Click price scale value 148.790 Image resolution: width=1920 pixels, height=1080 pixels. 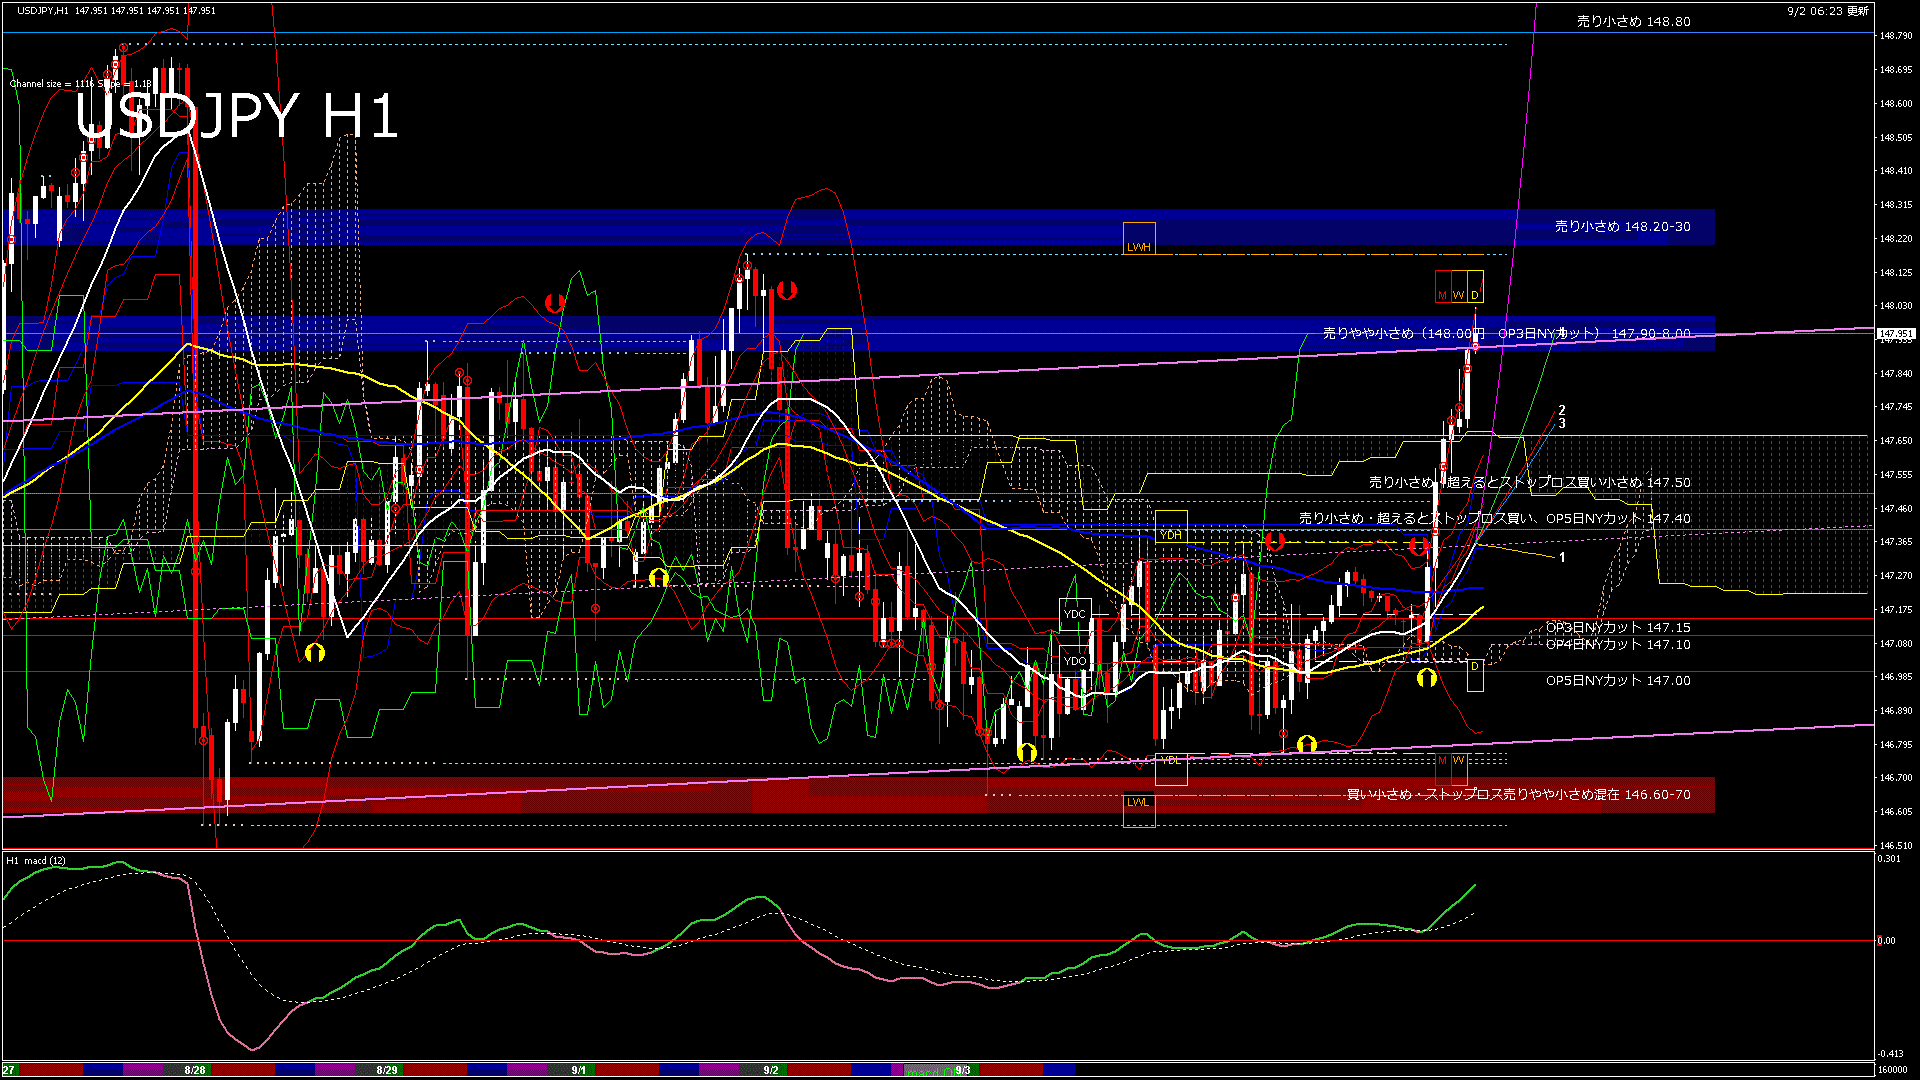[1896, 36]
